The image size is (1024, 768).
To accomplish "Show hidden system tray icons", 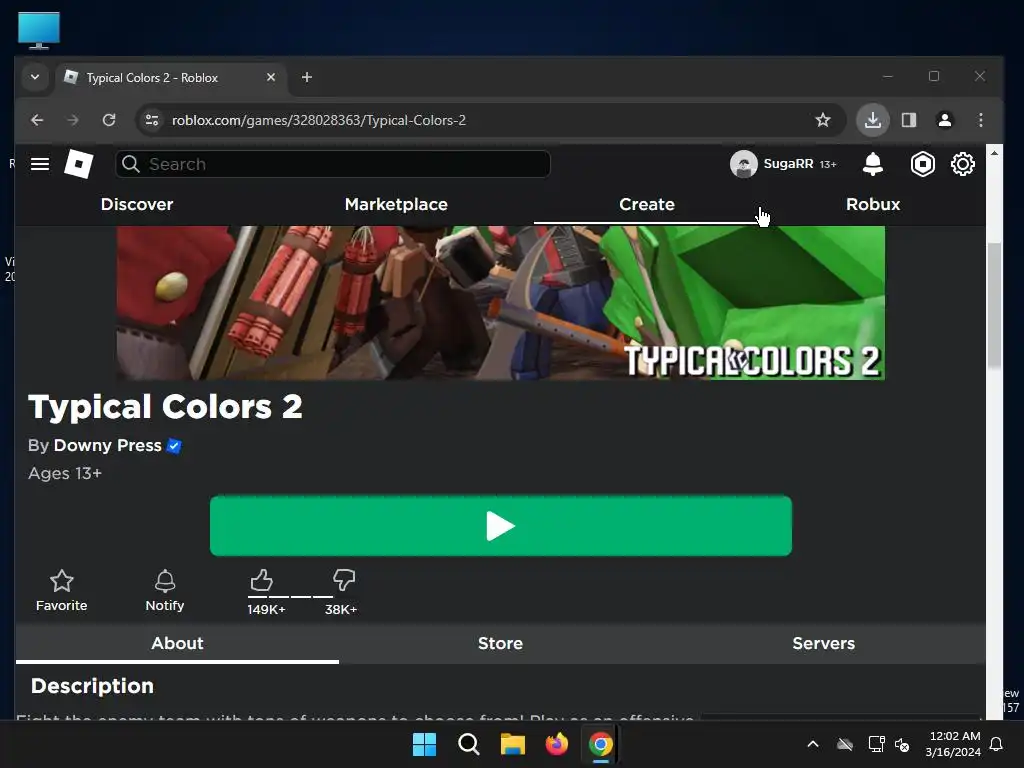I will click(812, 744).
